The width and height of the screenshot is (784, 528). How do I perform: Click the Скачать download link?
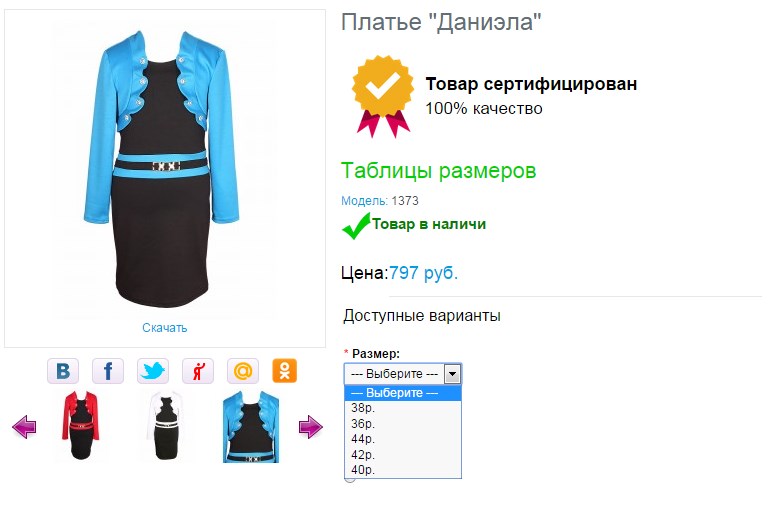(164, 328)
